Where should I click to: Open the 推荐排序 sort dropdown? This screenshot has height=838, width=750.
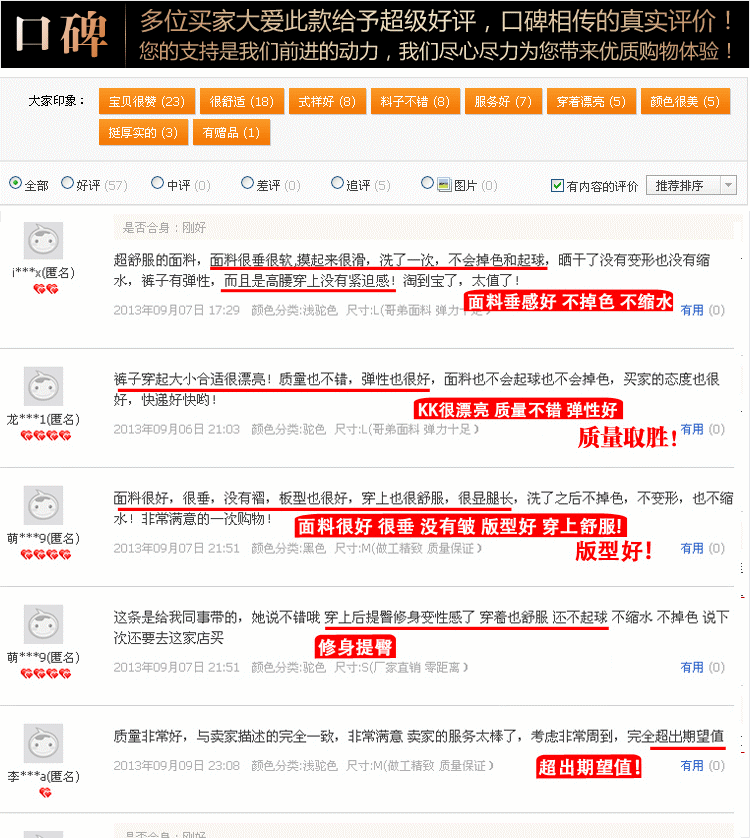click(x=691, y=185)
